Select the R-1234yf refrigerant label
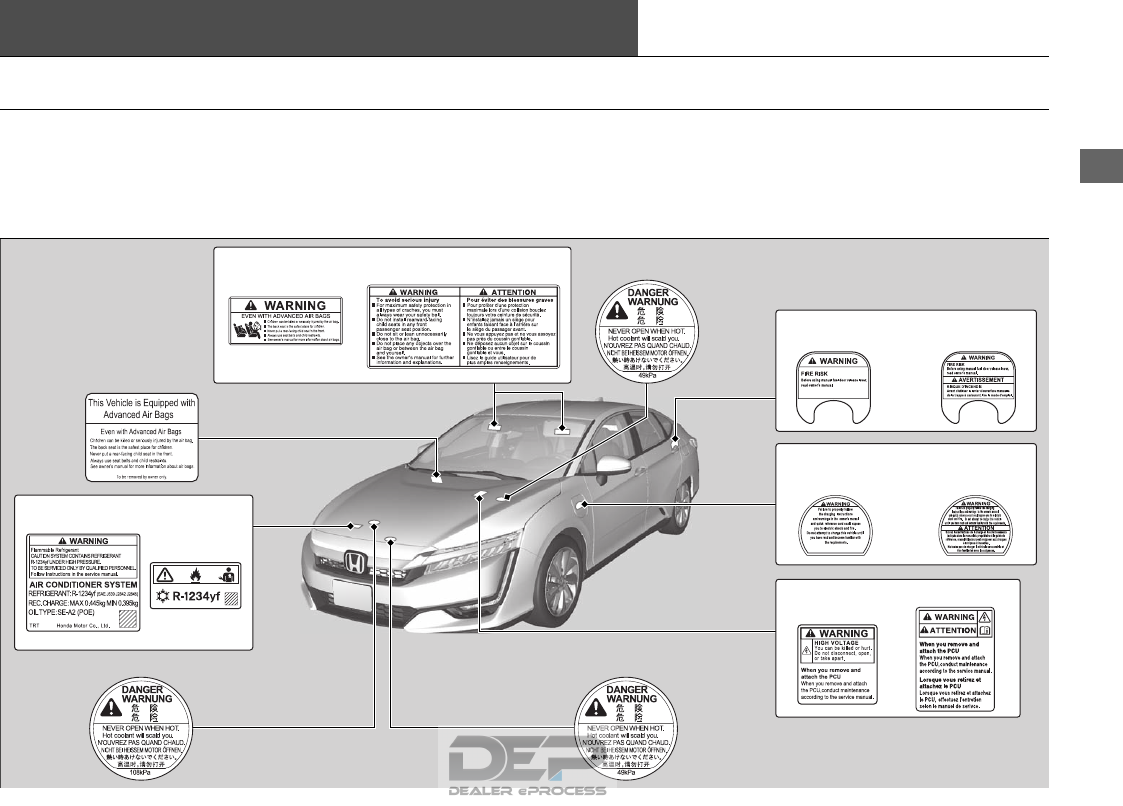The width and height of the screenshot is (1123, 806). (x=196, y=585)
